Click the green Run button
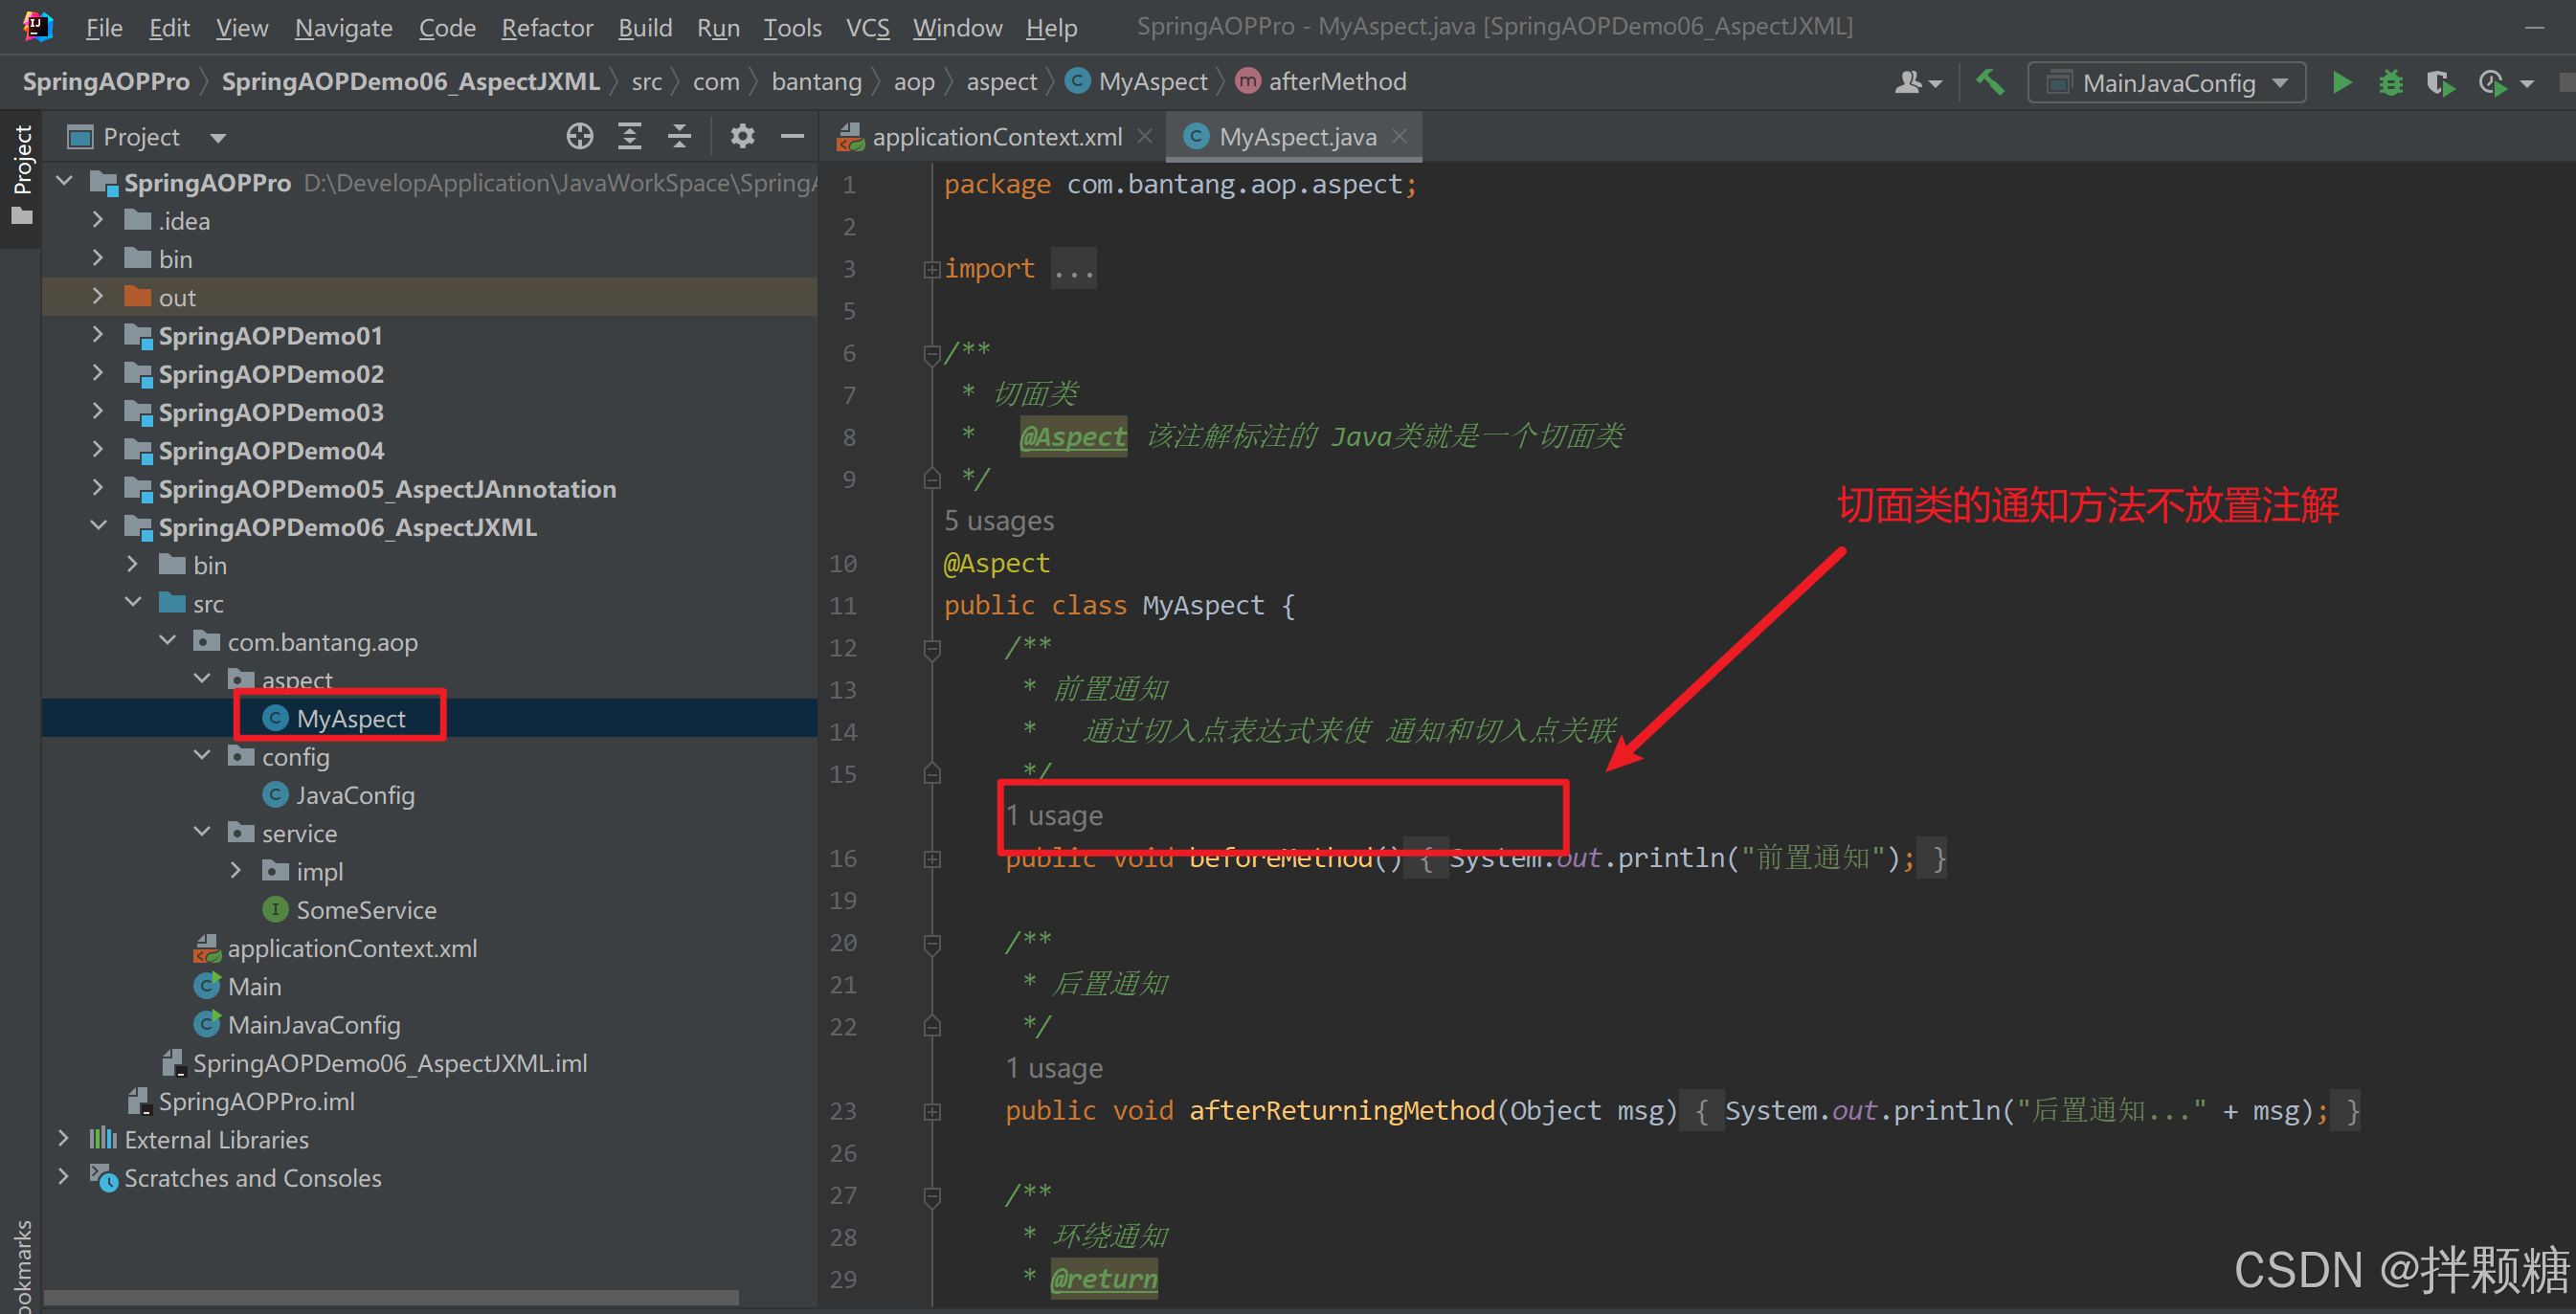The image size is (2576, 1314). point(2341,82)
